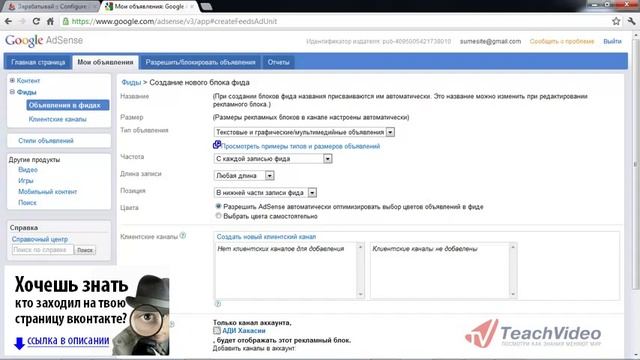This screenshot has width=640, height=360.
Task: Open Разрешить/блокировать объявления tab
Action: [200, 62]
